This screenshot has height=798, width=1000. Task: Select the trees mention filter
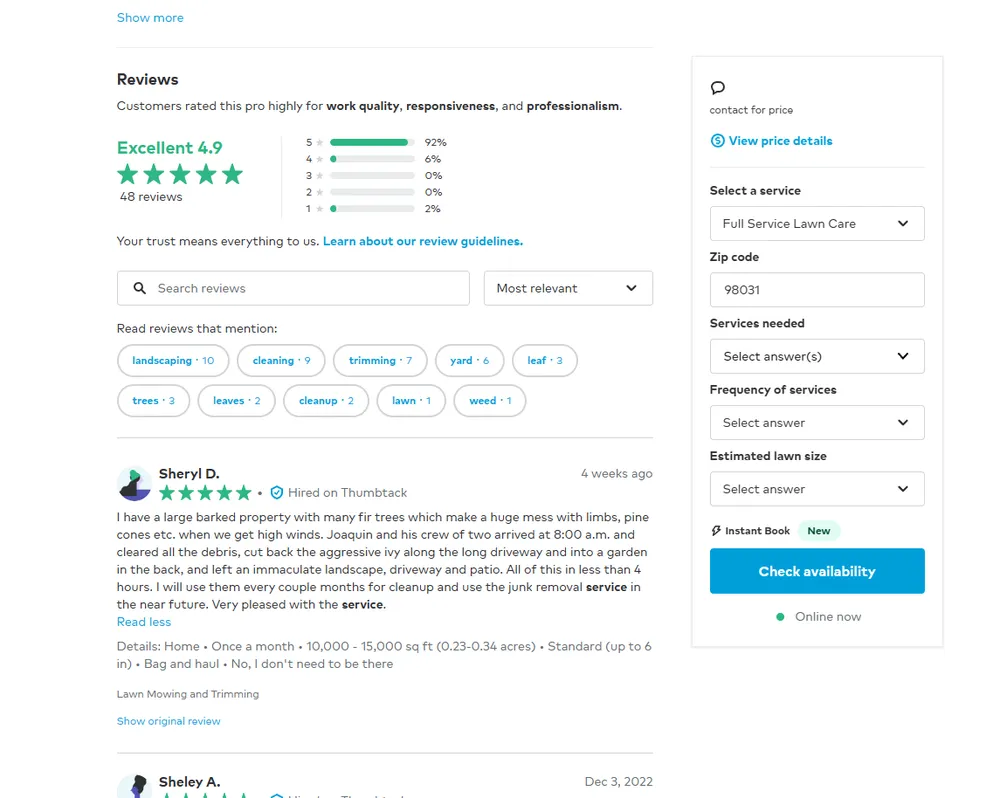click(153, 401)
